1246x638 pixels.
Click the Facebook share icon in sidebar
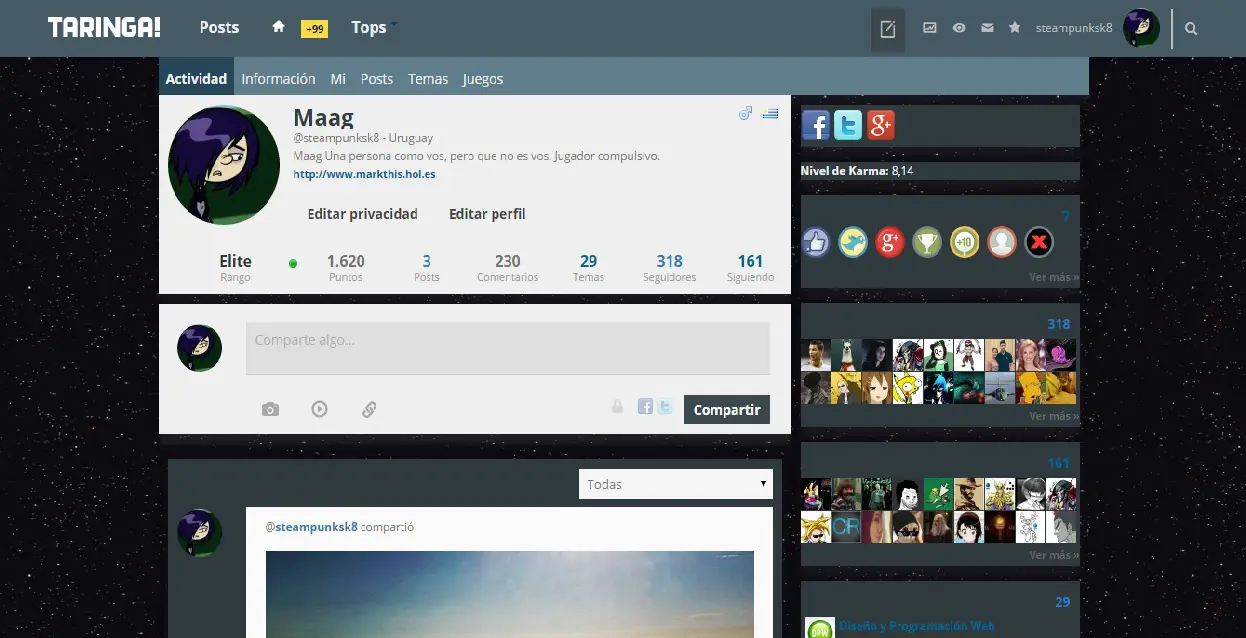816,125
